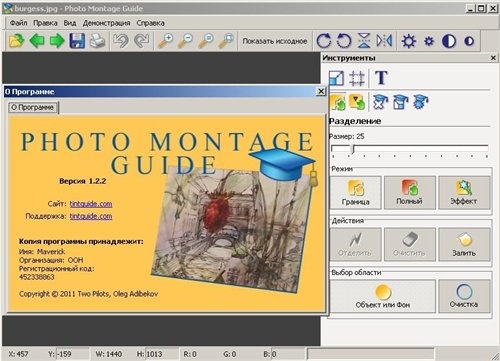Select the crop tool in Инструменты
The image size is (500, 361).
pos(357,78)
